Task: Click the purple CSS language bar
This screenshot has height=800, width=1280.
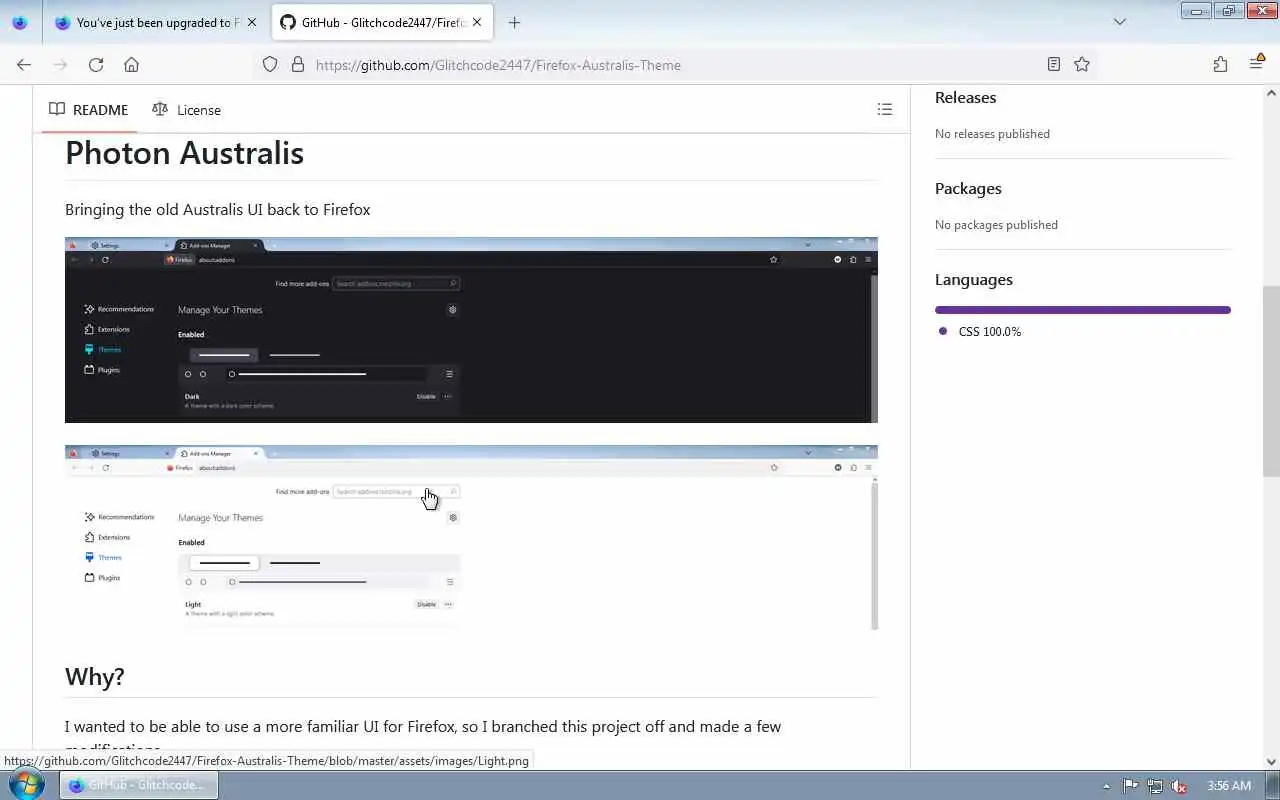Action: point(1083,310)
